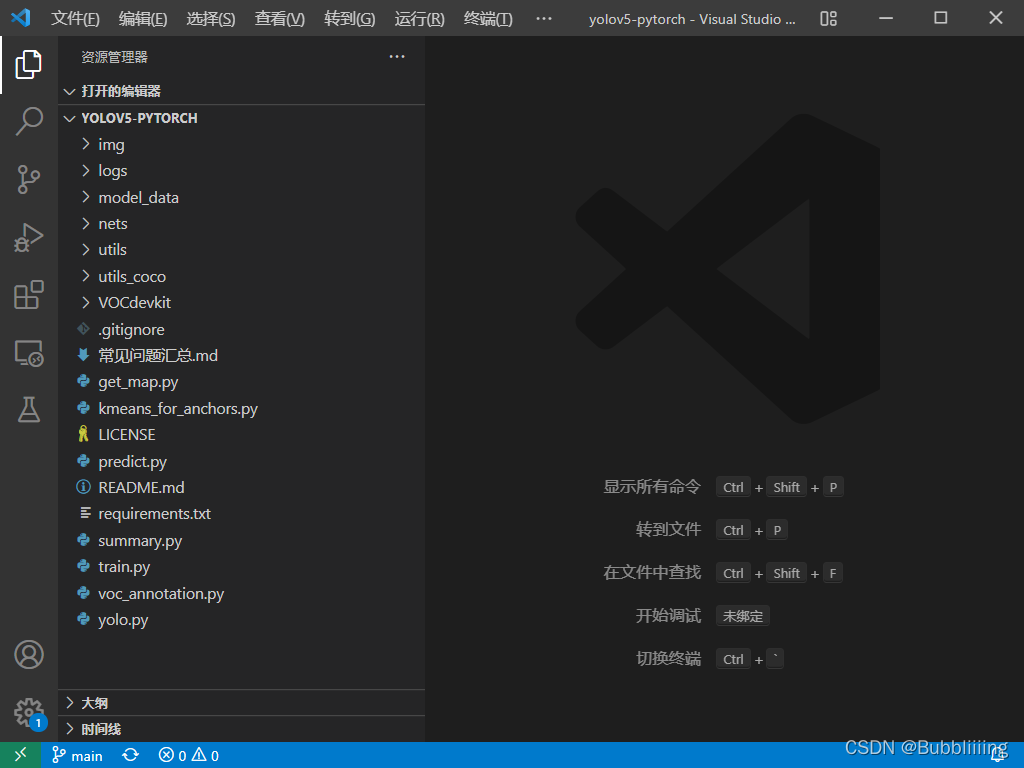Open the 转到(G) menu
Image resolution: width=1024 pixels, height=768 pixels.
pos(350,19)
